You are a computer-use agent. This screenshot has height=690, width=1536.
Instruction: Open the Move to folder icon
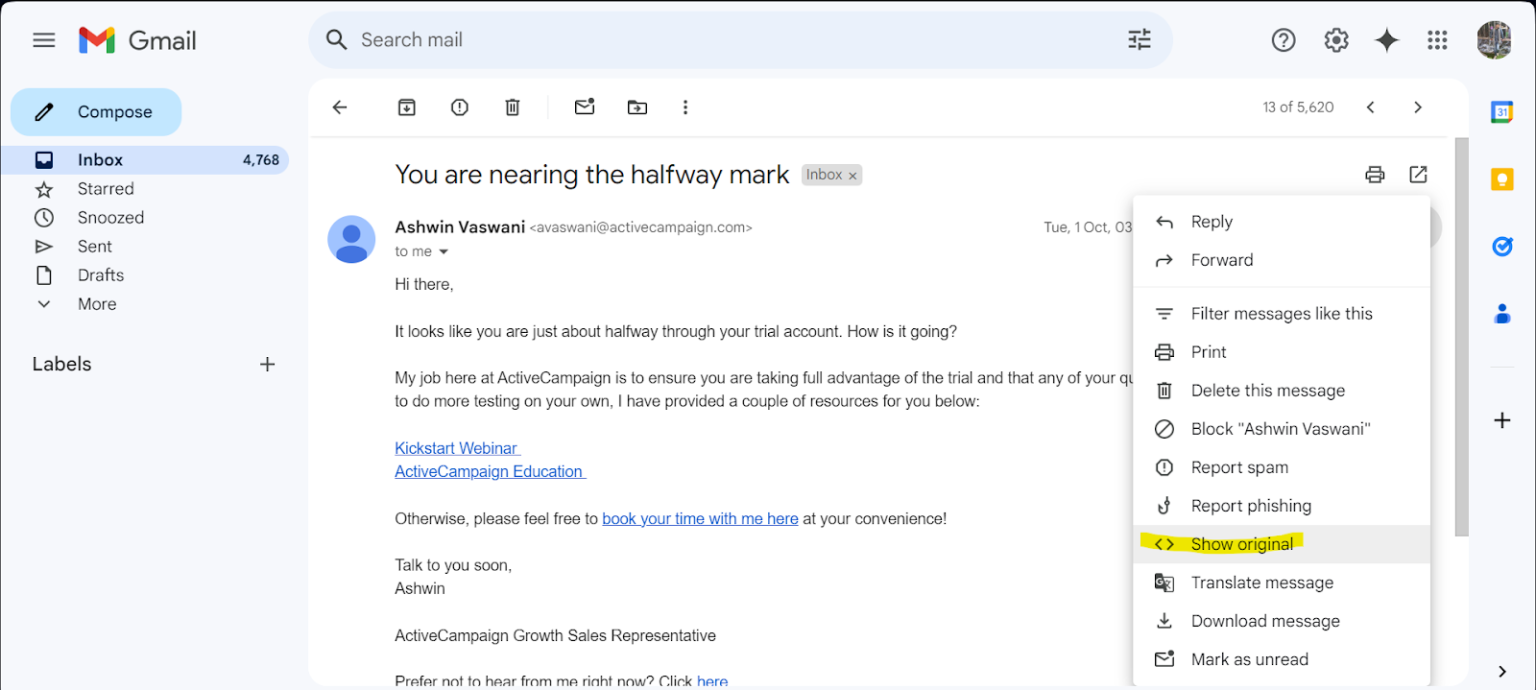[x=637, y=107]
